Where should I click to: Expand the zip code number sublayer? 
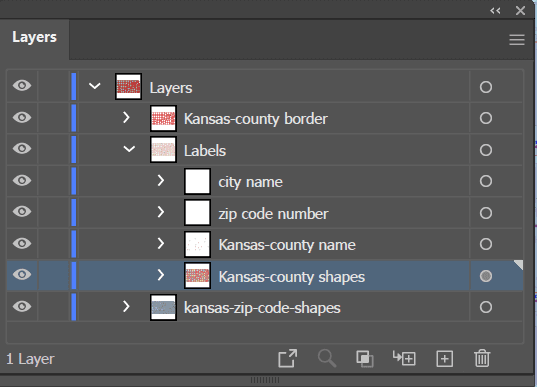161,212
